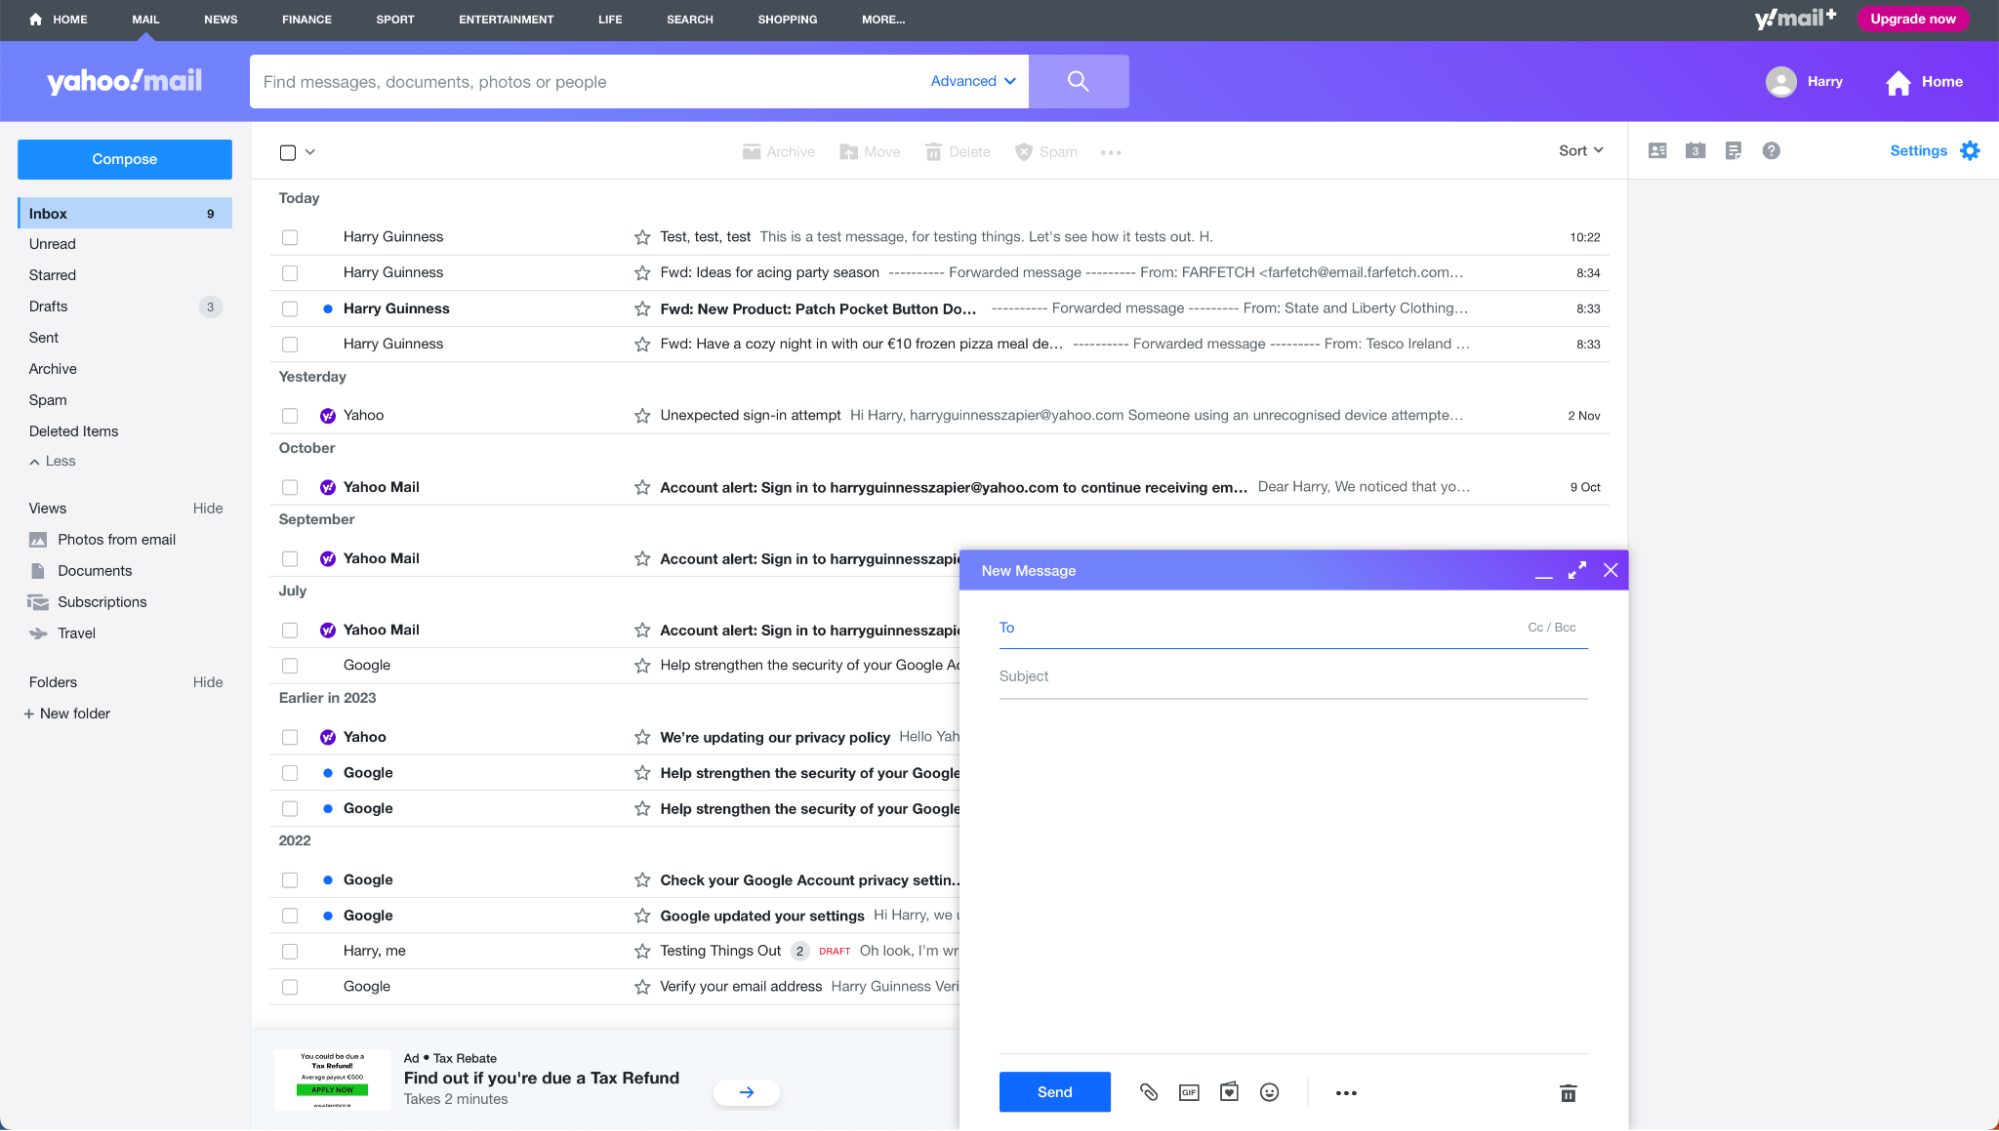Expand the Sort dropdown in inbox
This screenshot has height=1131, width=1999.
[x=1579, y=150]
